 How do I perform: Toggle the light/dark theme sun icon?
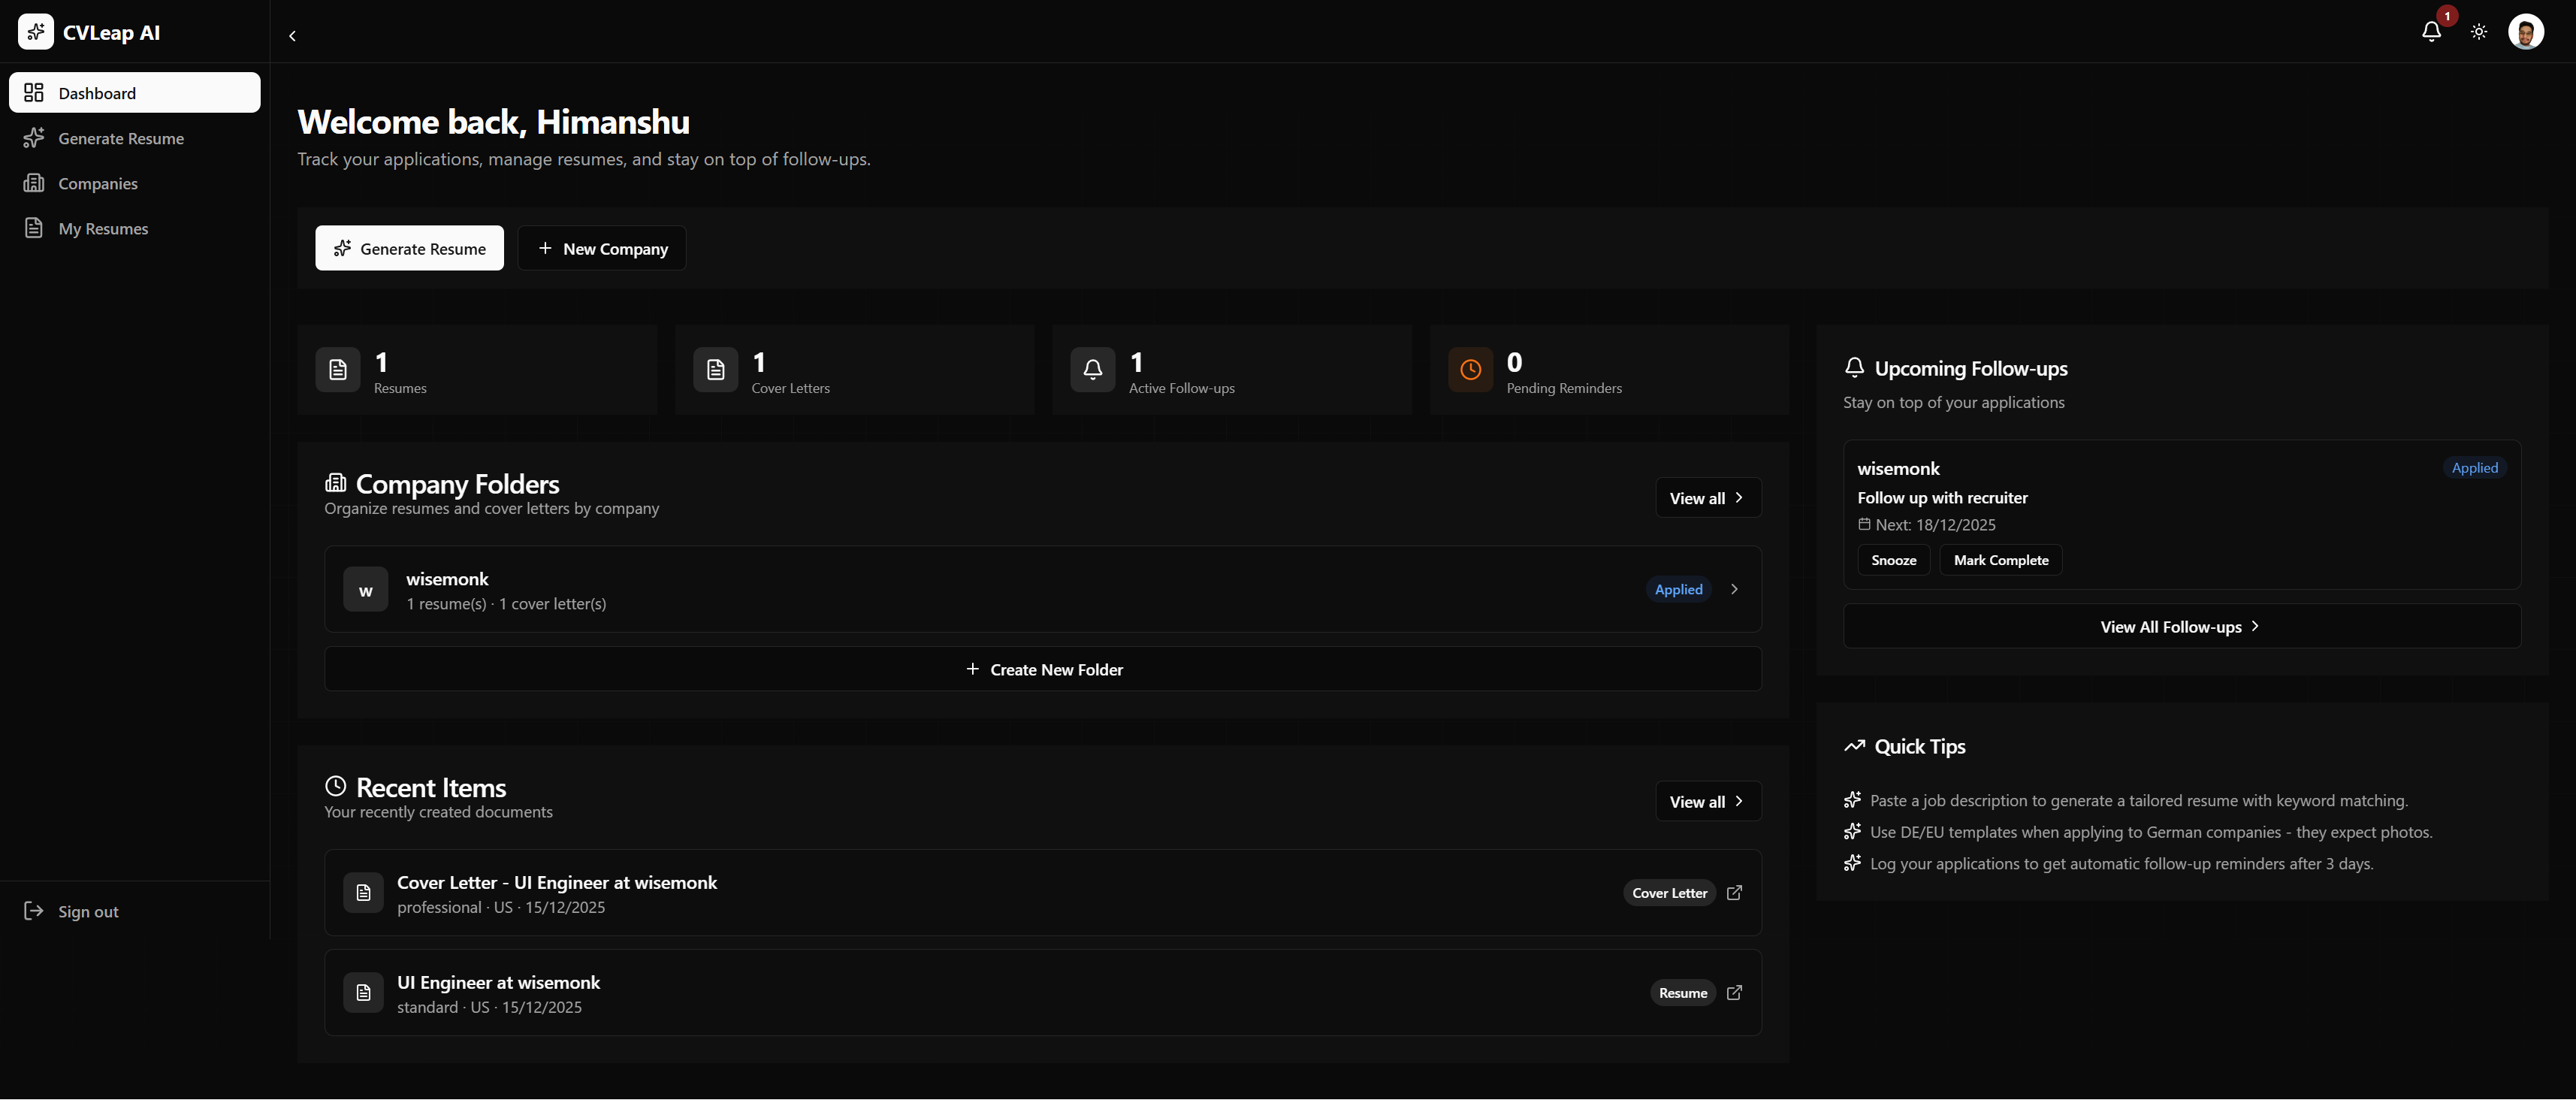coord(2479,32)
